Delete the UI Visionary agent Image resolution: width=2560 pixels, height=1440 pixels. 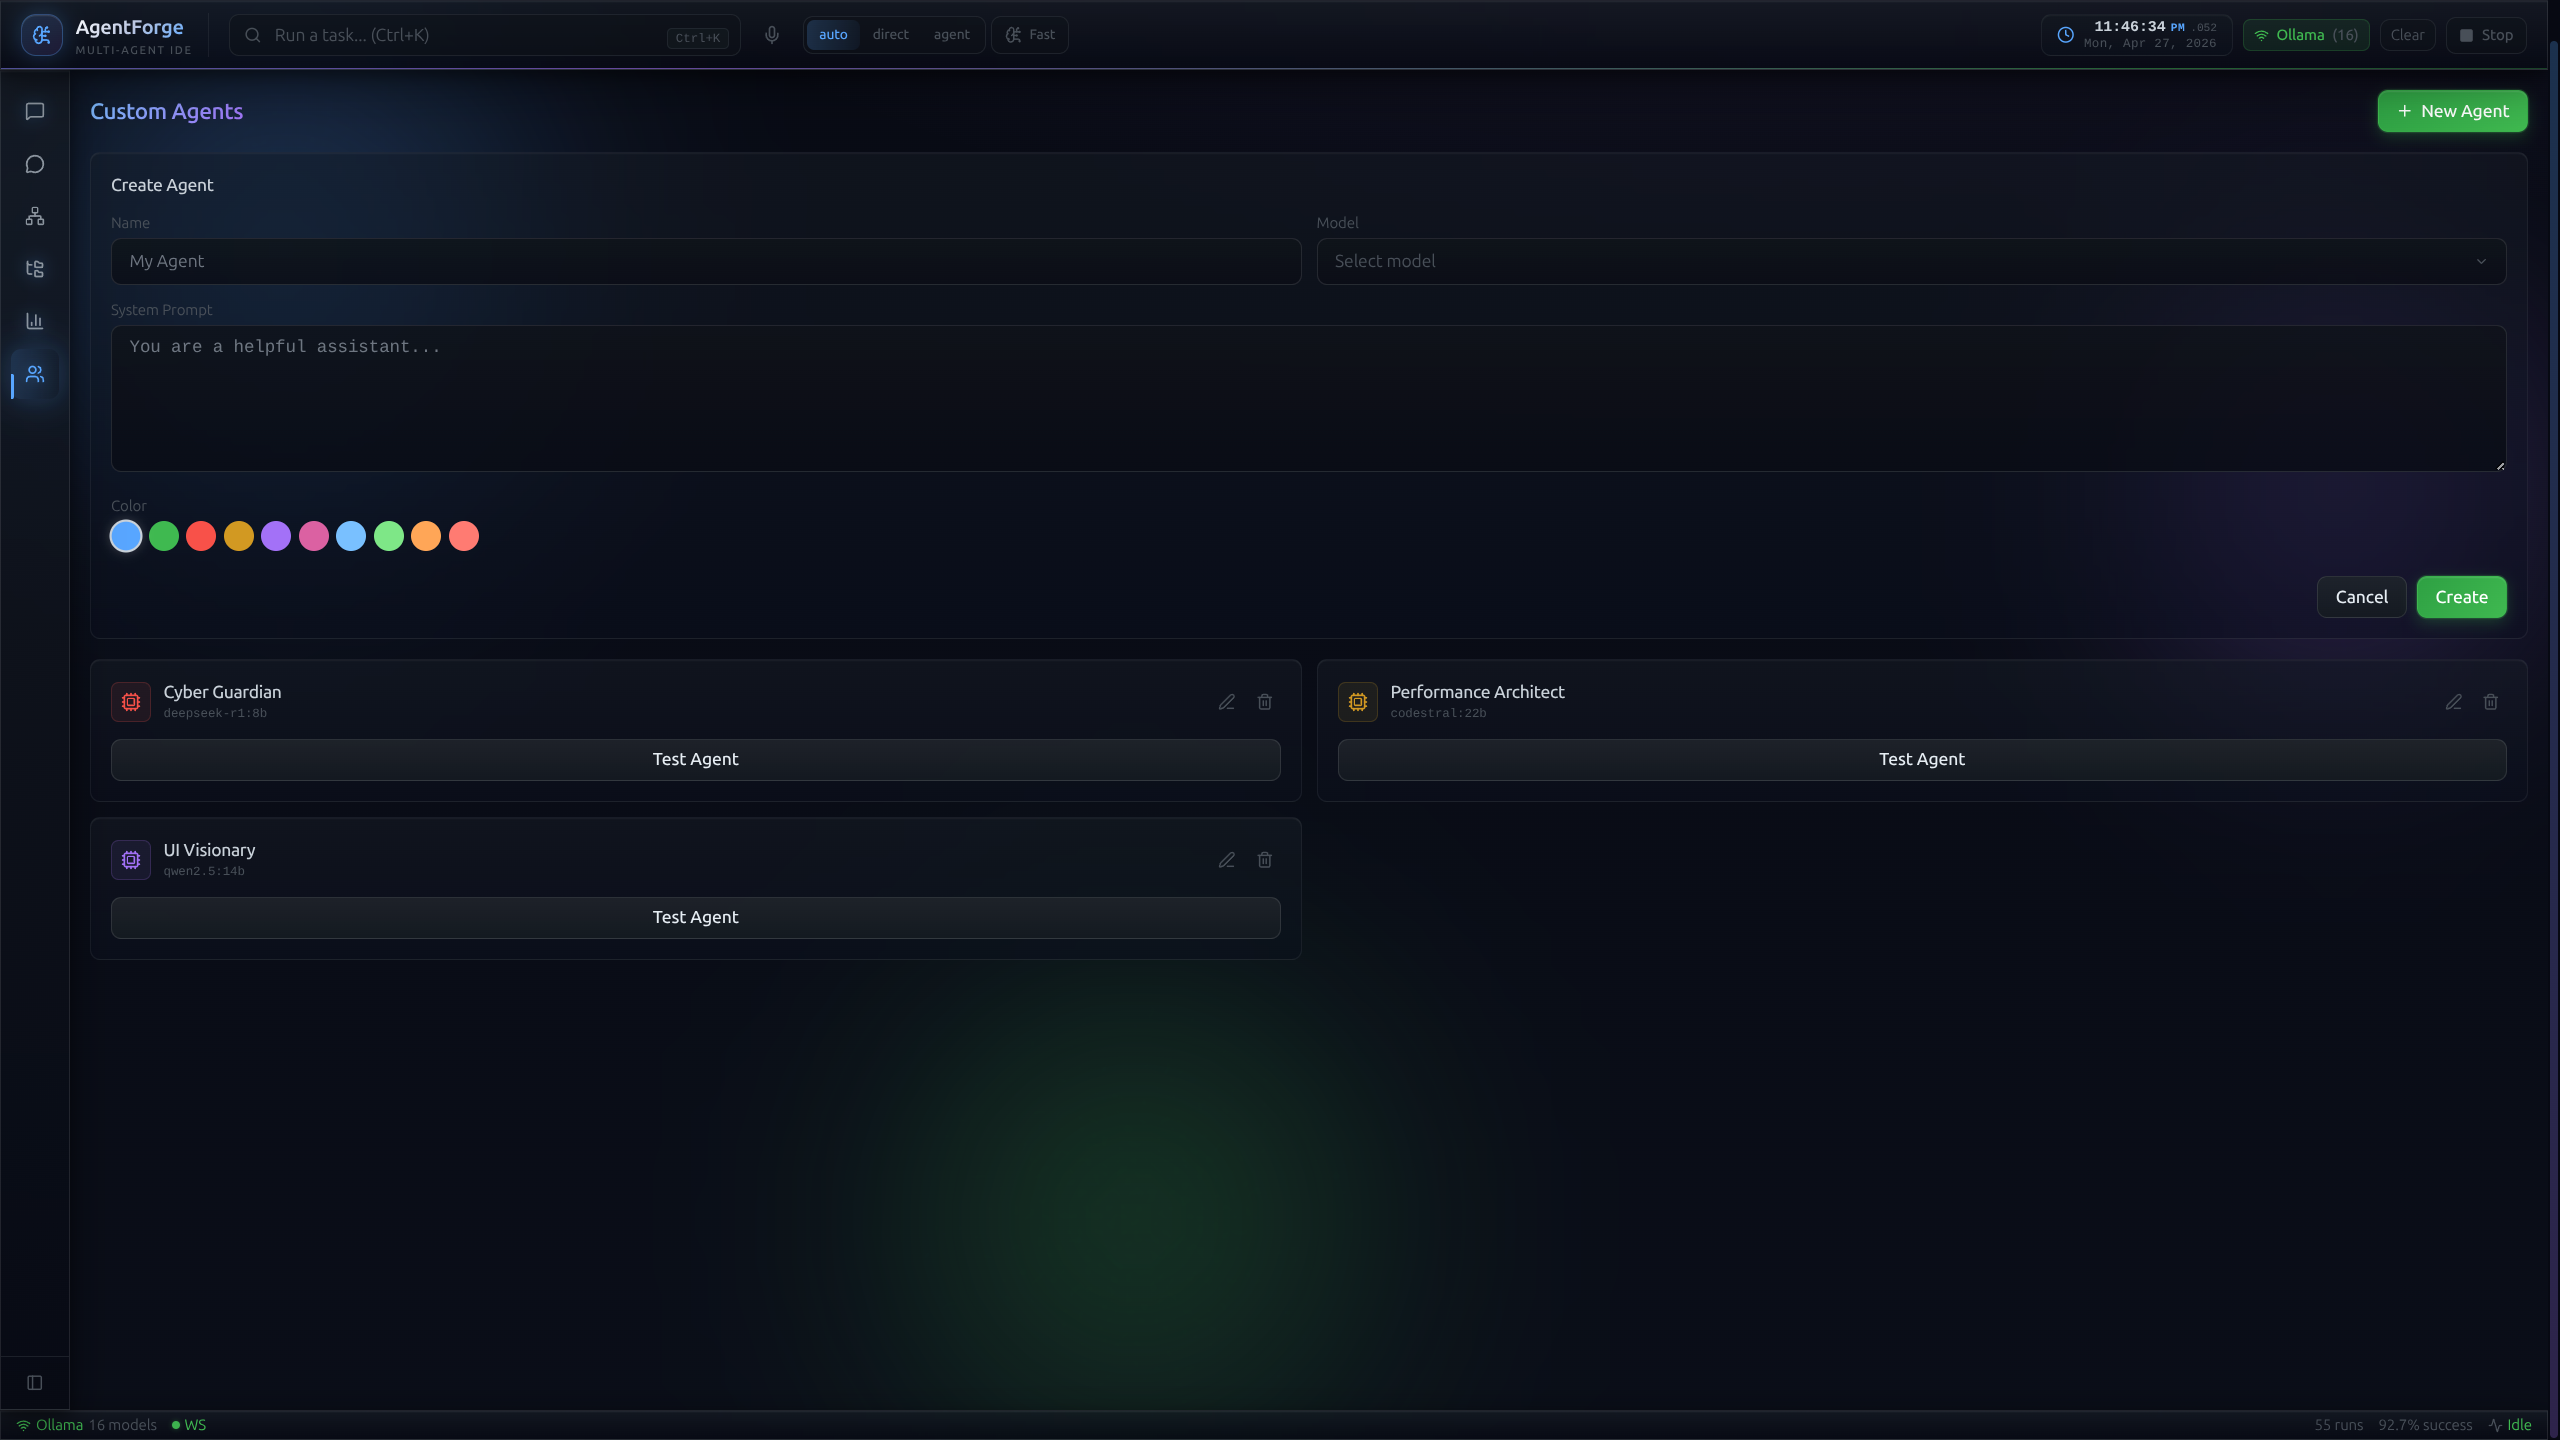[1265, 860]
